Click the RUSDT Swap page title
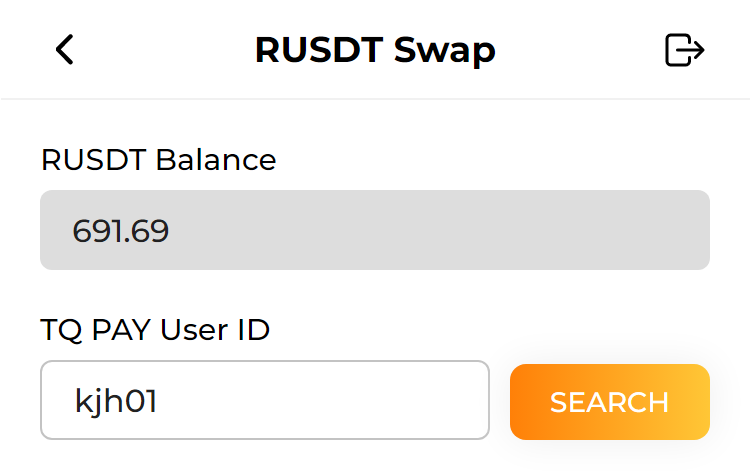 click(375, 49)
